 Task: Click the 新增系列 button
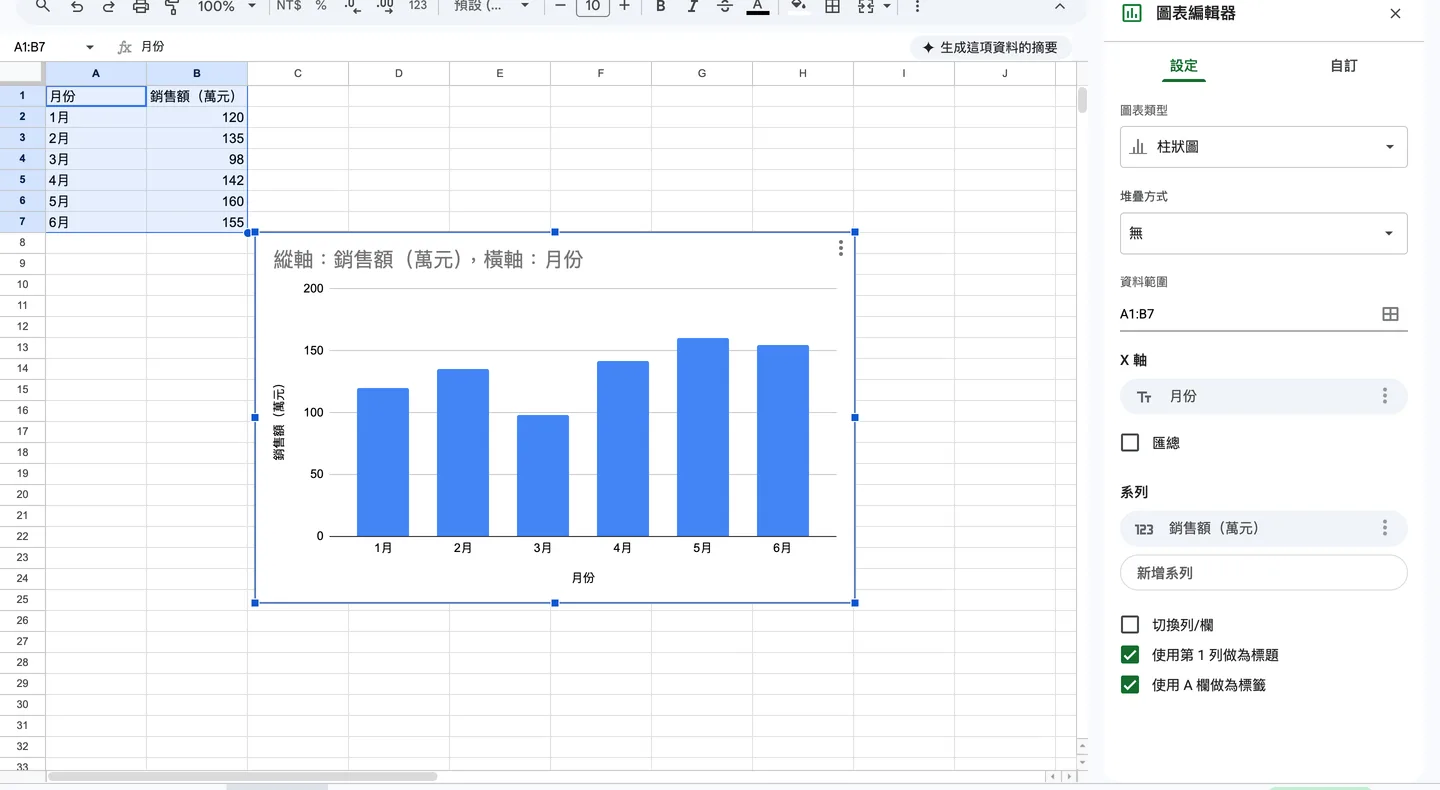(x=1264, y=573)
